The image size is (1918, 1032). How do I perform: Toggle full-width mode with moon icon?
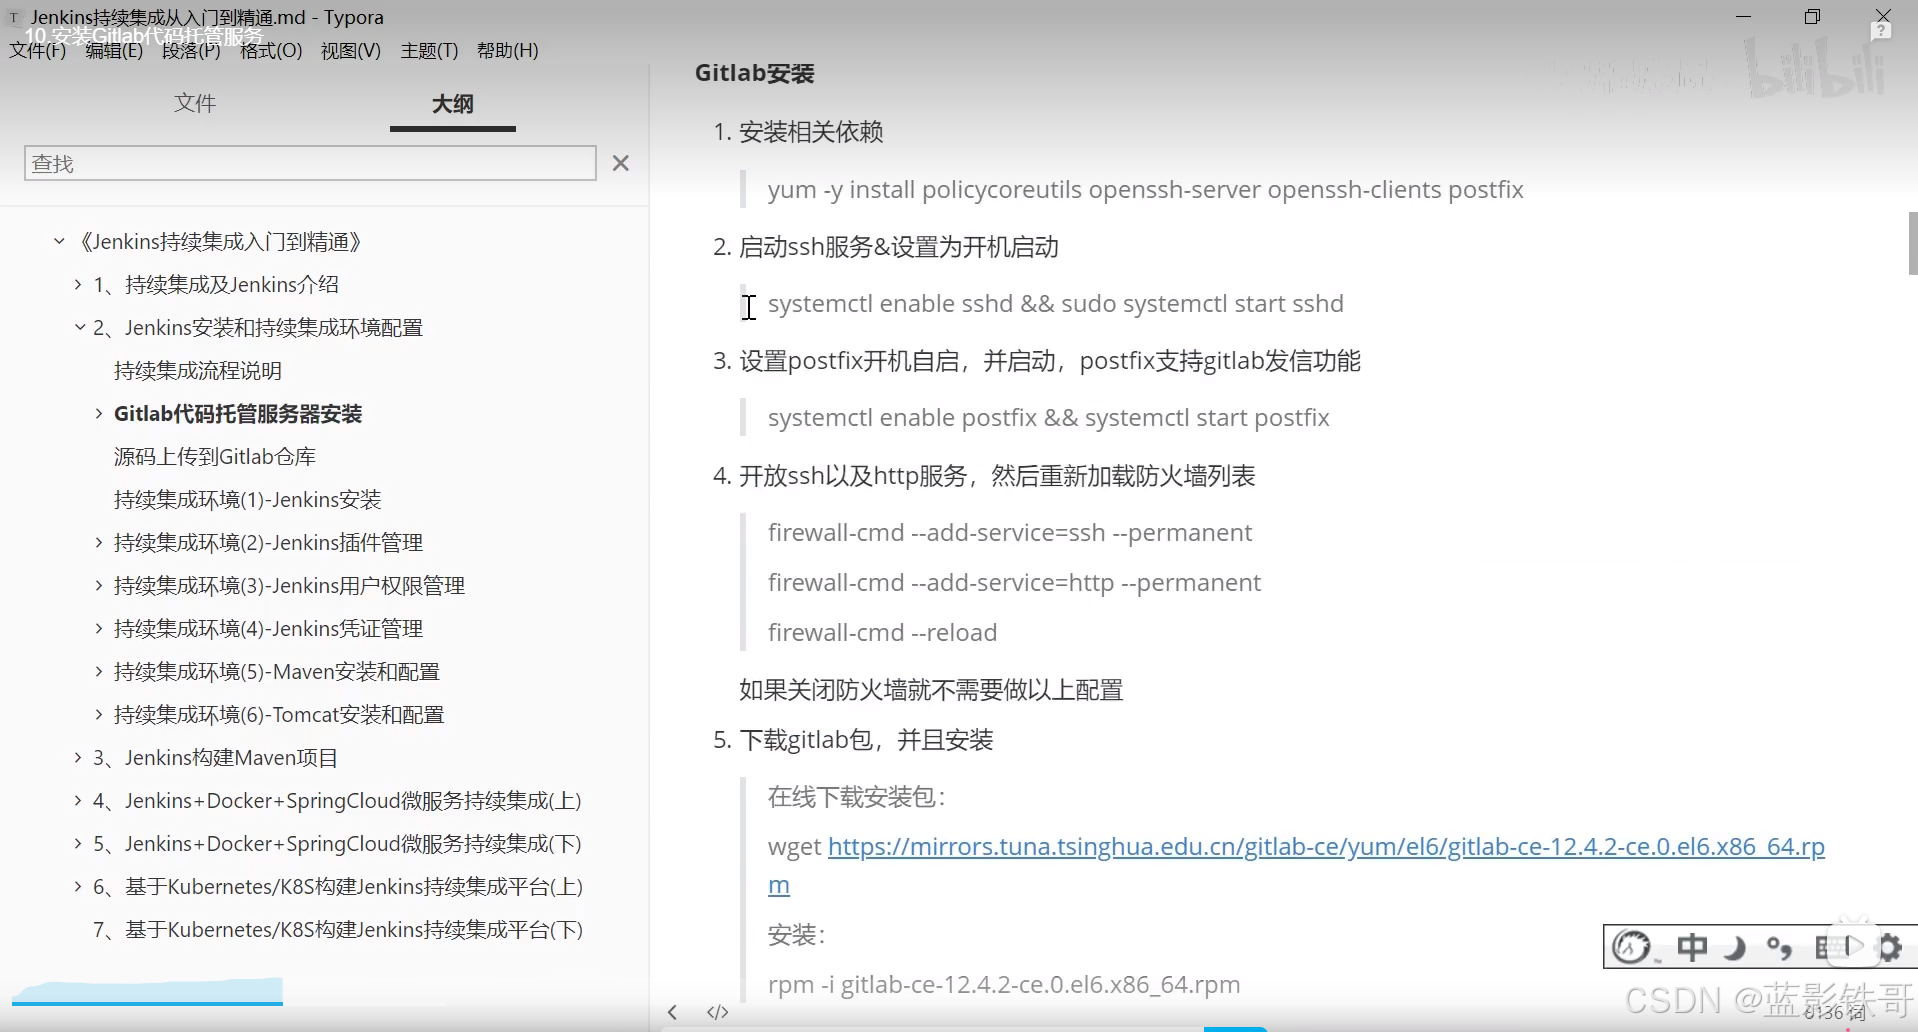(x=1735, y=947)
